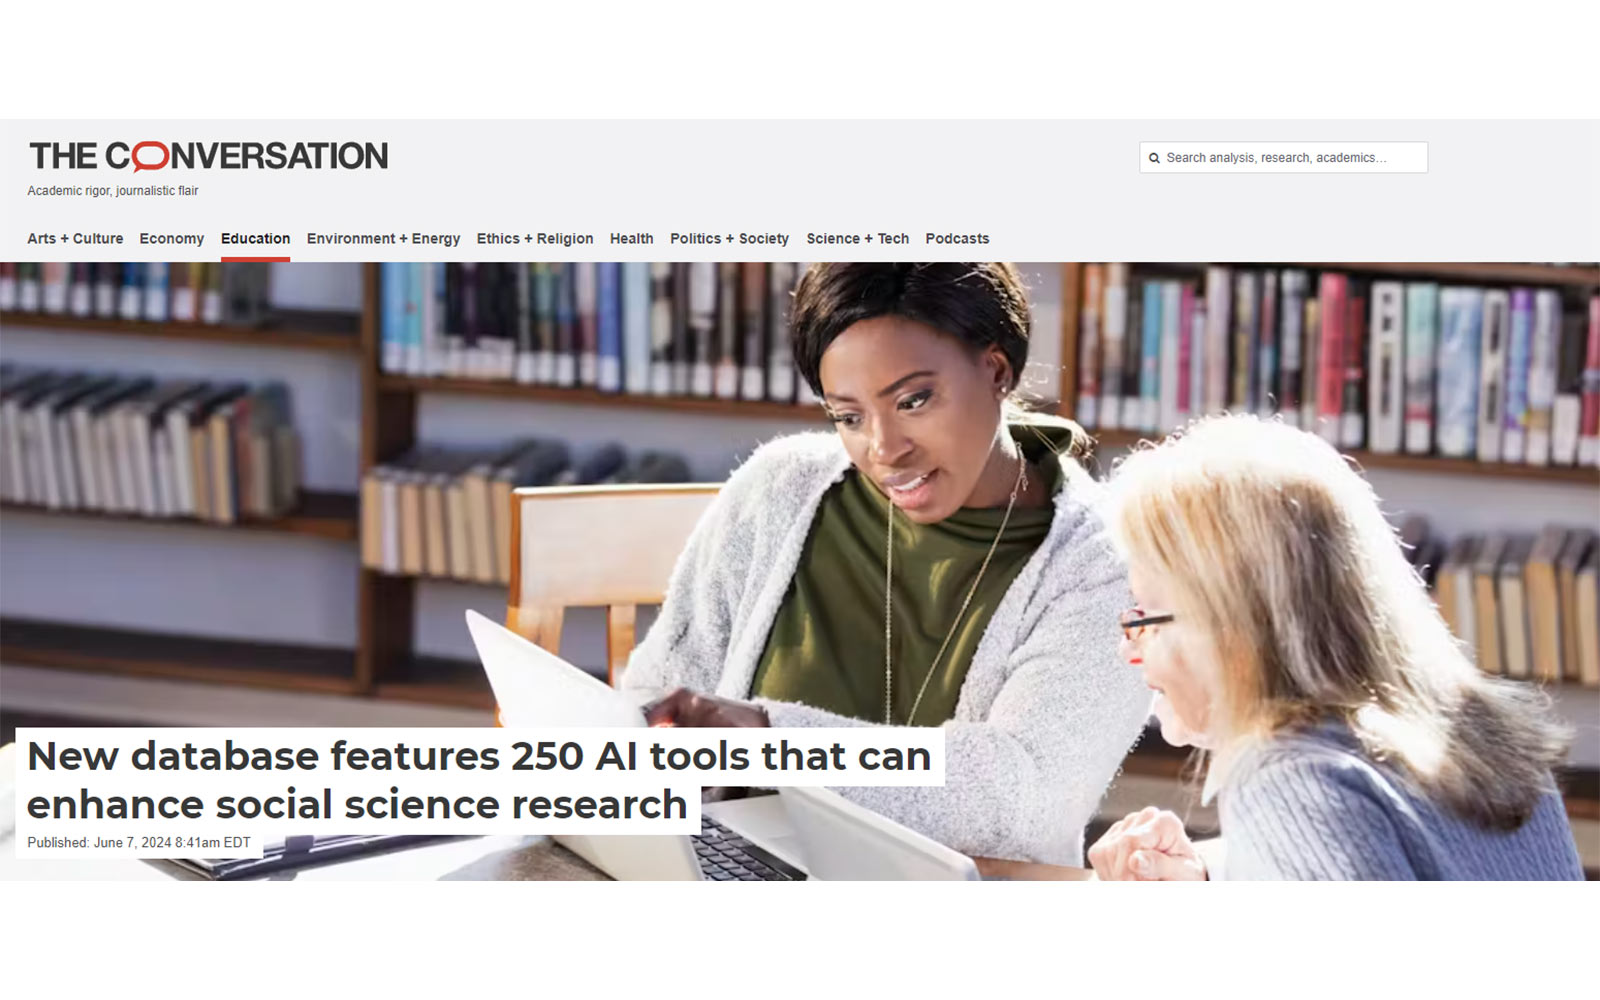Image resolution: width=1600 pixels, height=1000 pixels.
Task: Select the Science + Tech tab
Action: [858, 238]
